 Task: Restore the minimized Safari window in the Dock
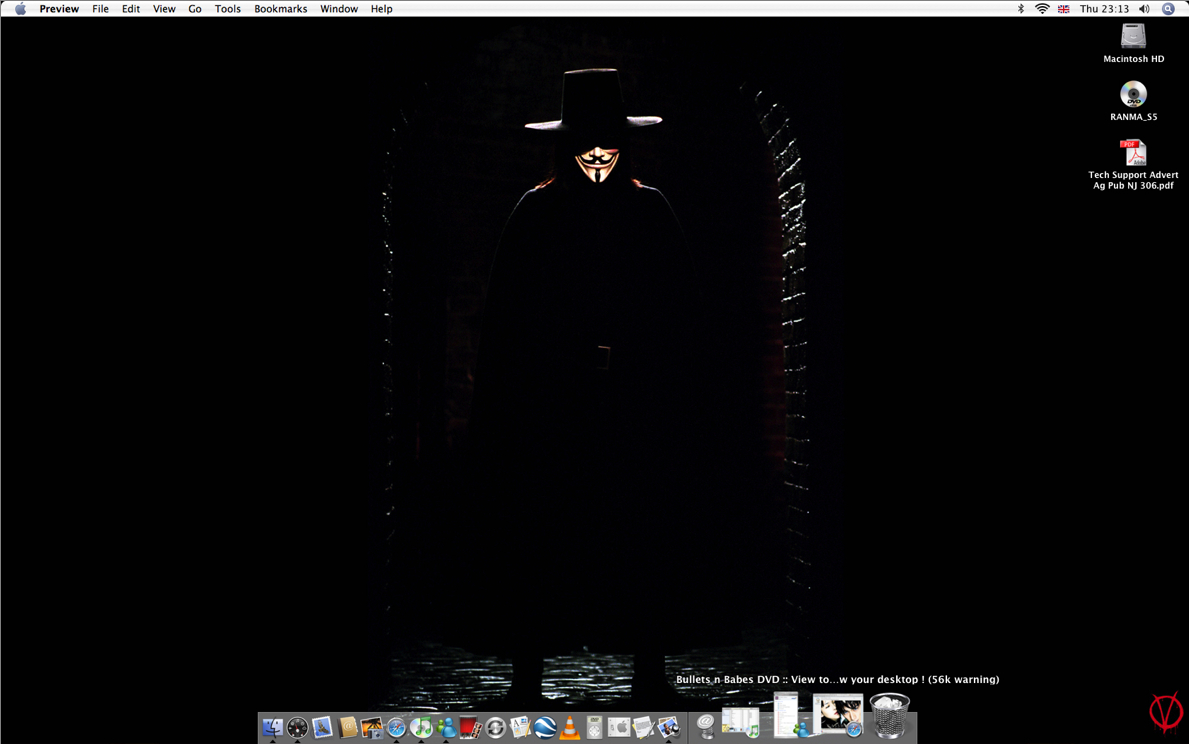[x=838, y=714]
